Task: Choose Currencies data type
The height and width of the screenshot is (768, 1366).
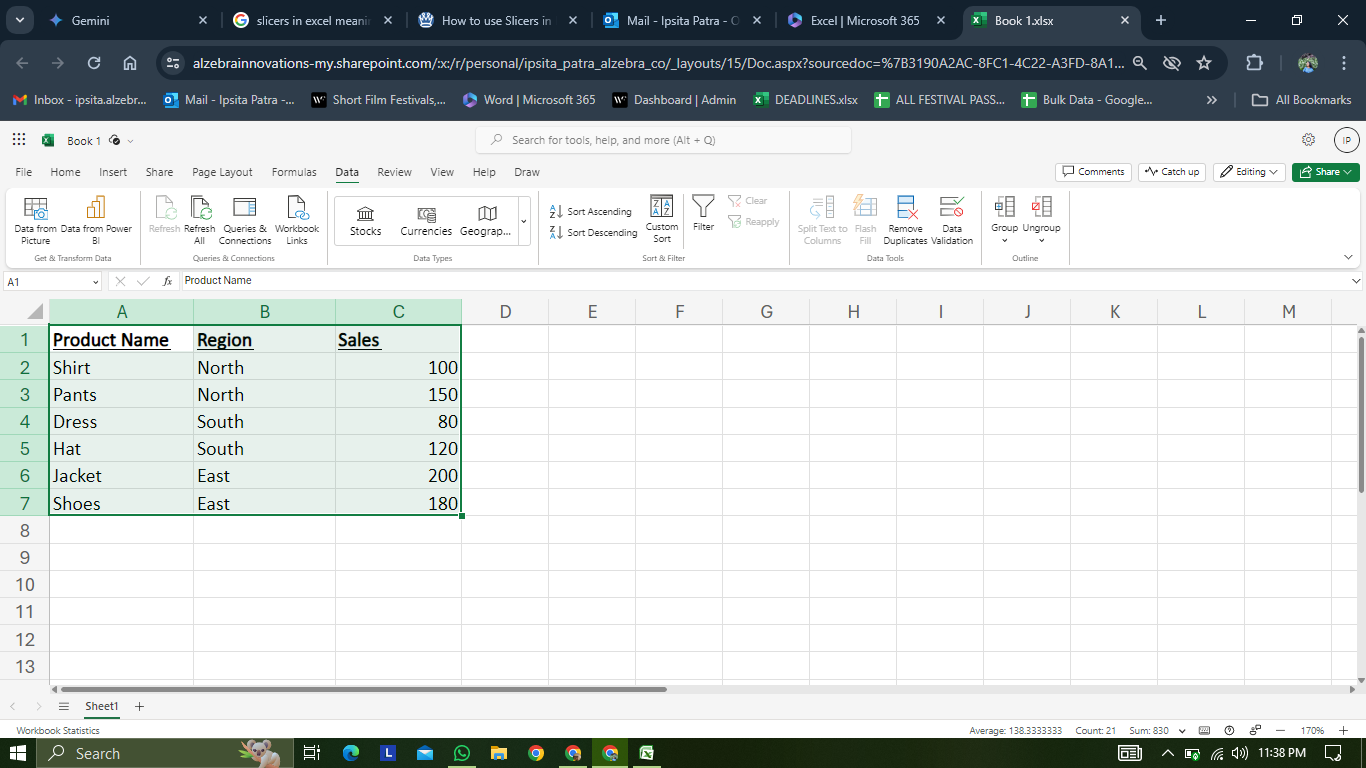Action: pyautogui.click(x=426, y=221)
